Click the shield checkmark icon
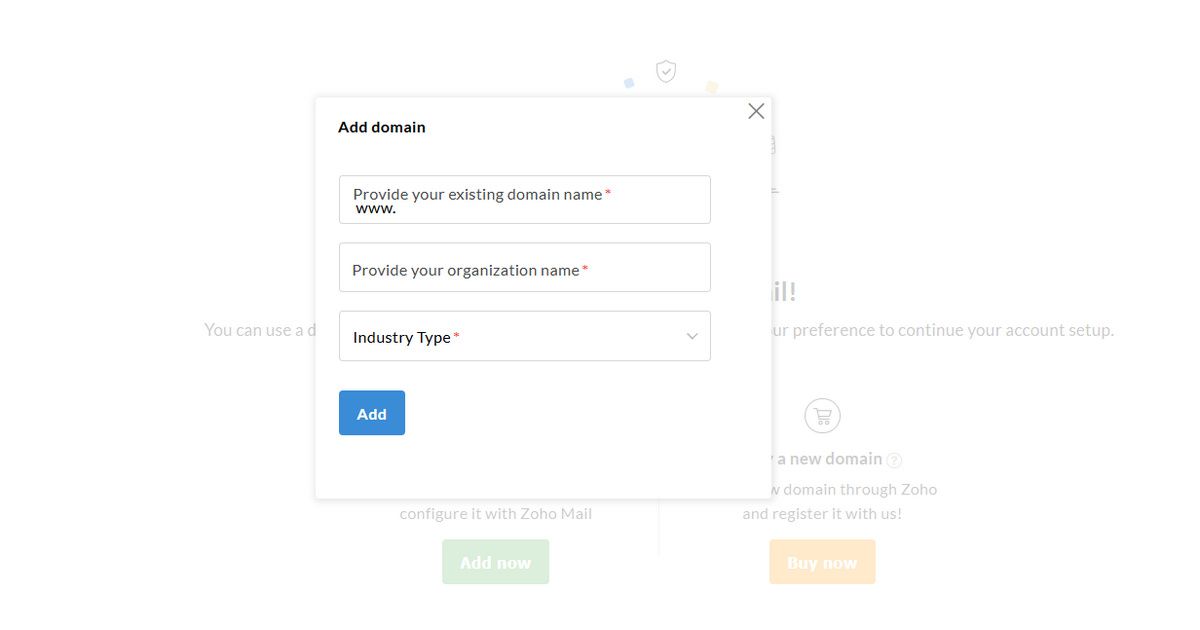Screen dimensions: 1200x630 coord(666,71)
